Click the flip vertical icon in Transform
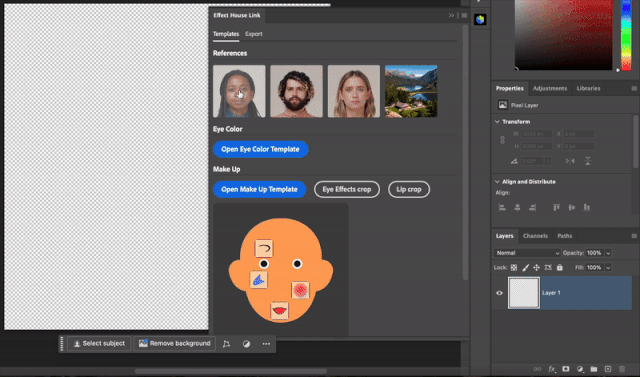Viewport: 640px width, 377px height. (587, 161)
